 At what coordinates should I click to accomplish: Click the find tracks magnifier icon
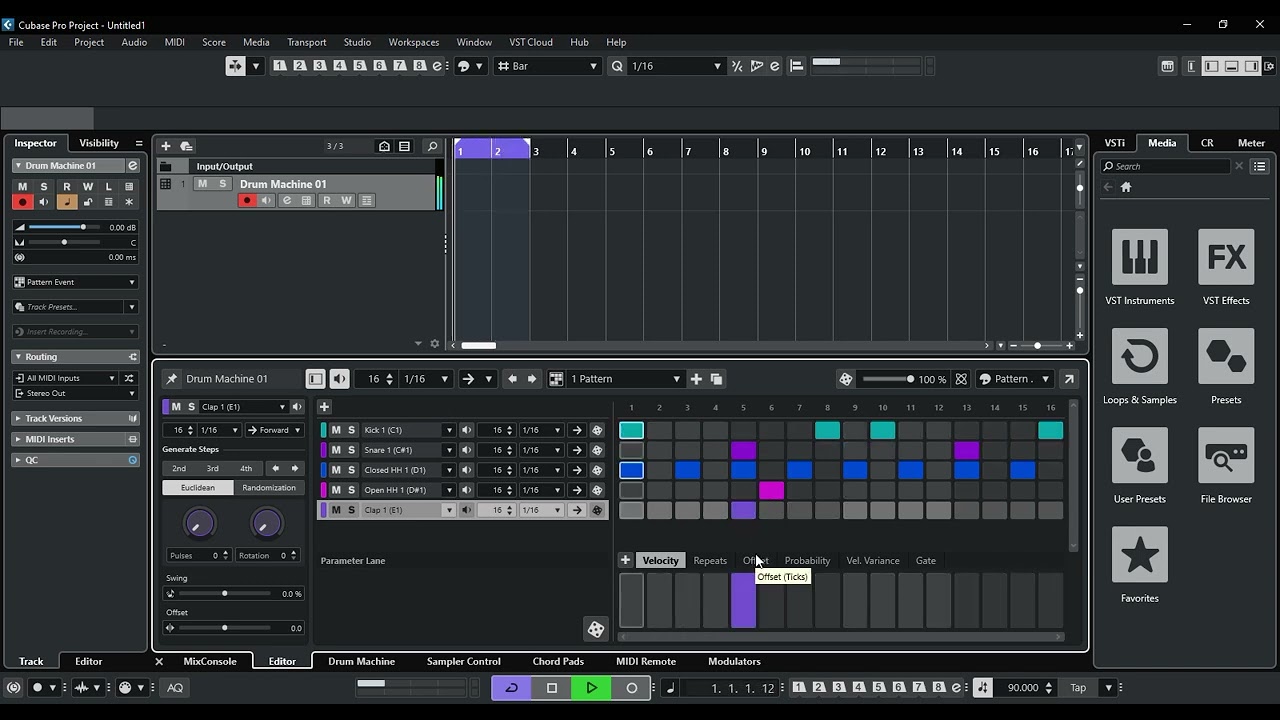click(432, 146)
